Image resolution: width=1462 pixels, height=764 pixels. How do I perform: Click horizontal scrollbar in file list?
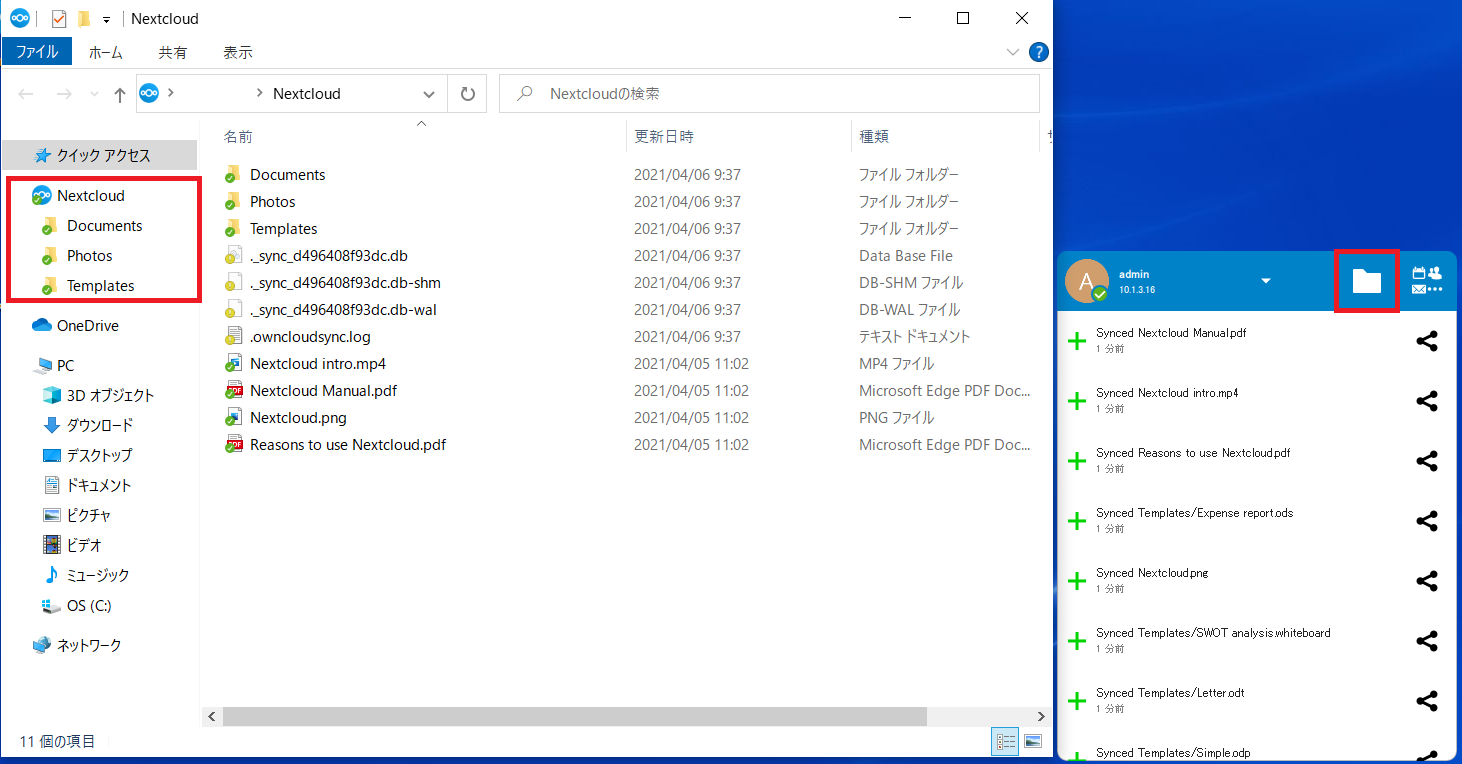pos(575,717)
